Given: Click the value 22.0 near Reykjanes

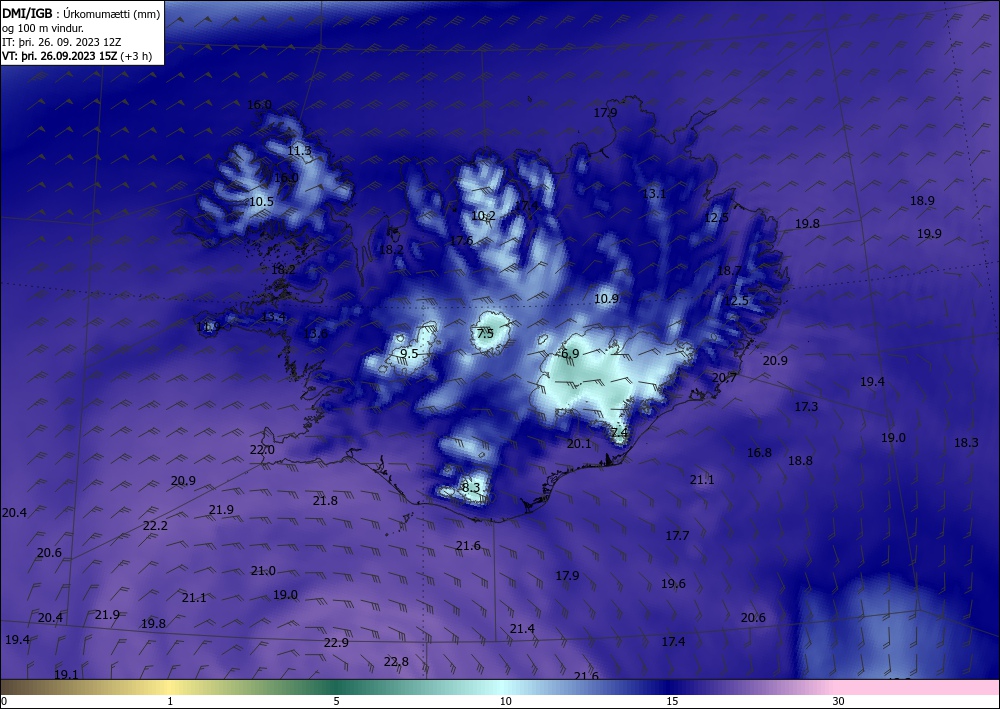Looking at the screenshot, I should [261, 450].
